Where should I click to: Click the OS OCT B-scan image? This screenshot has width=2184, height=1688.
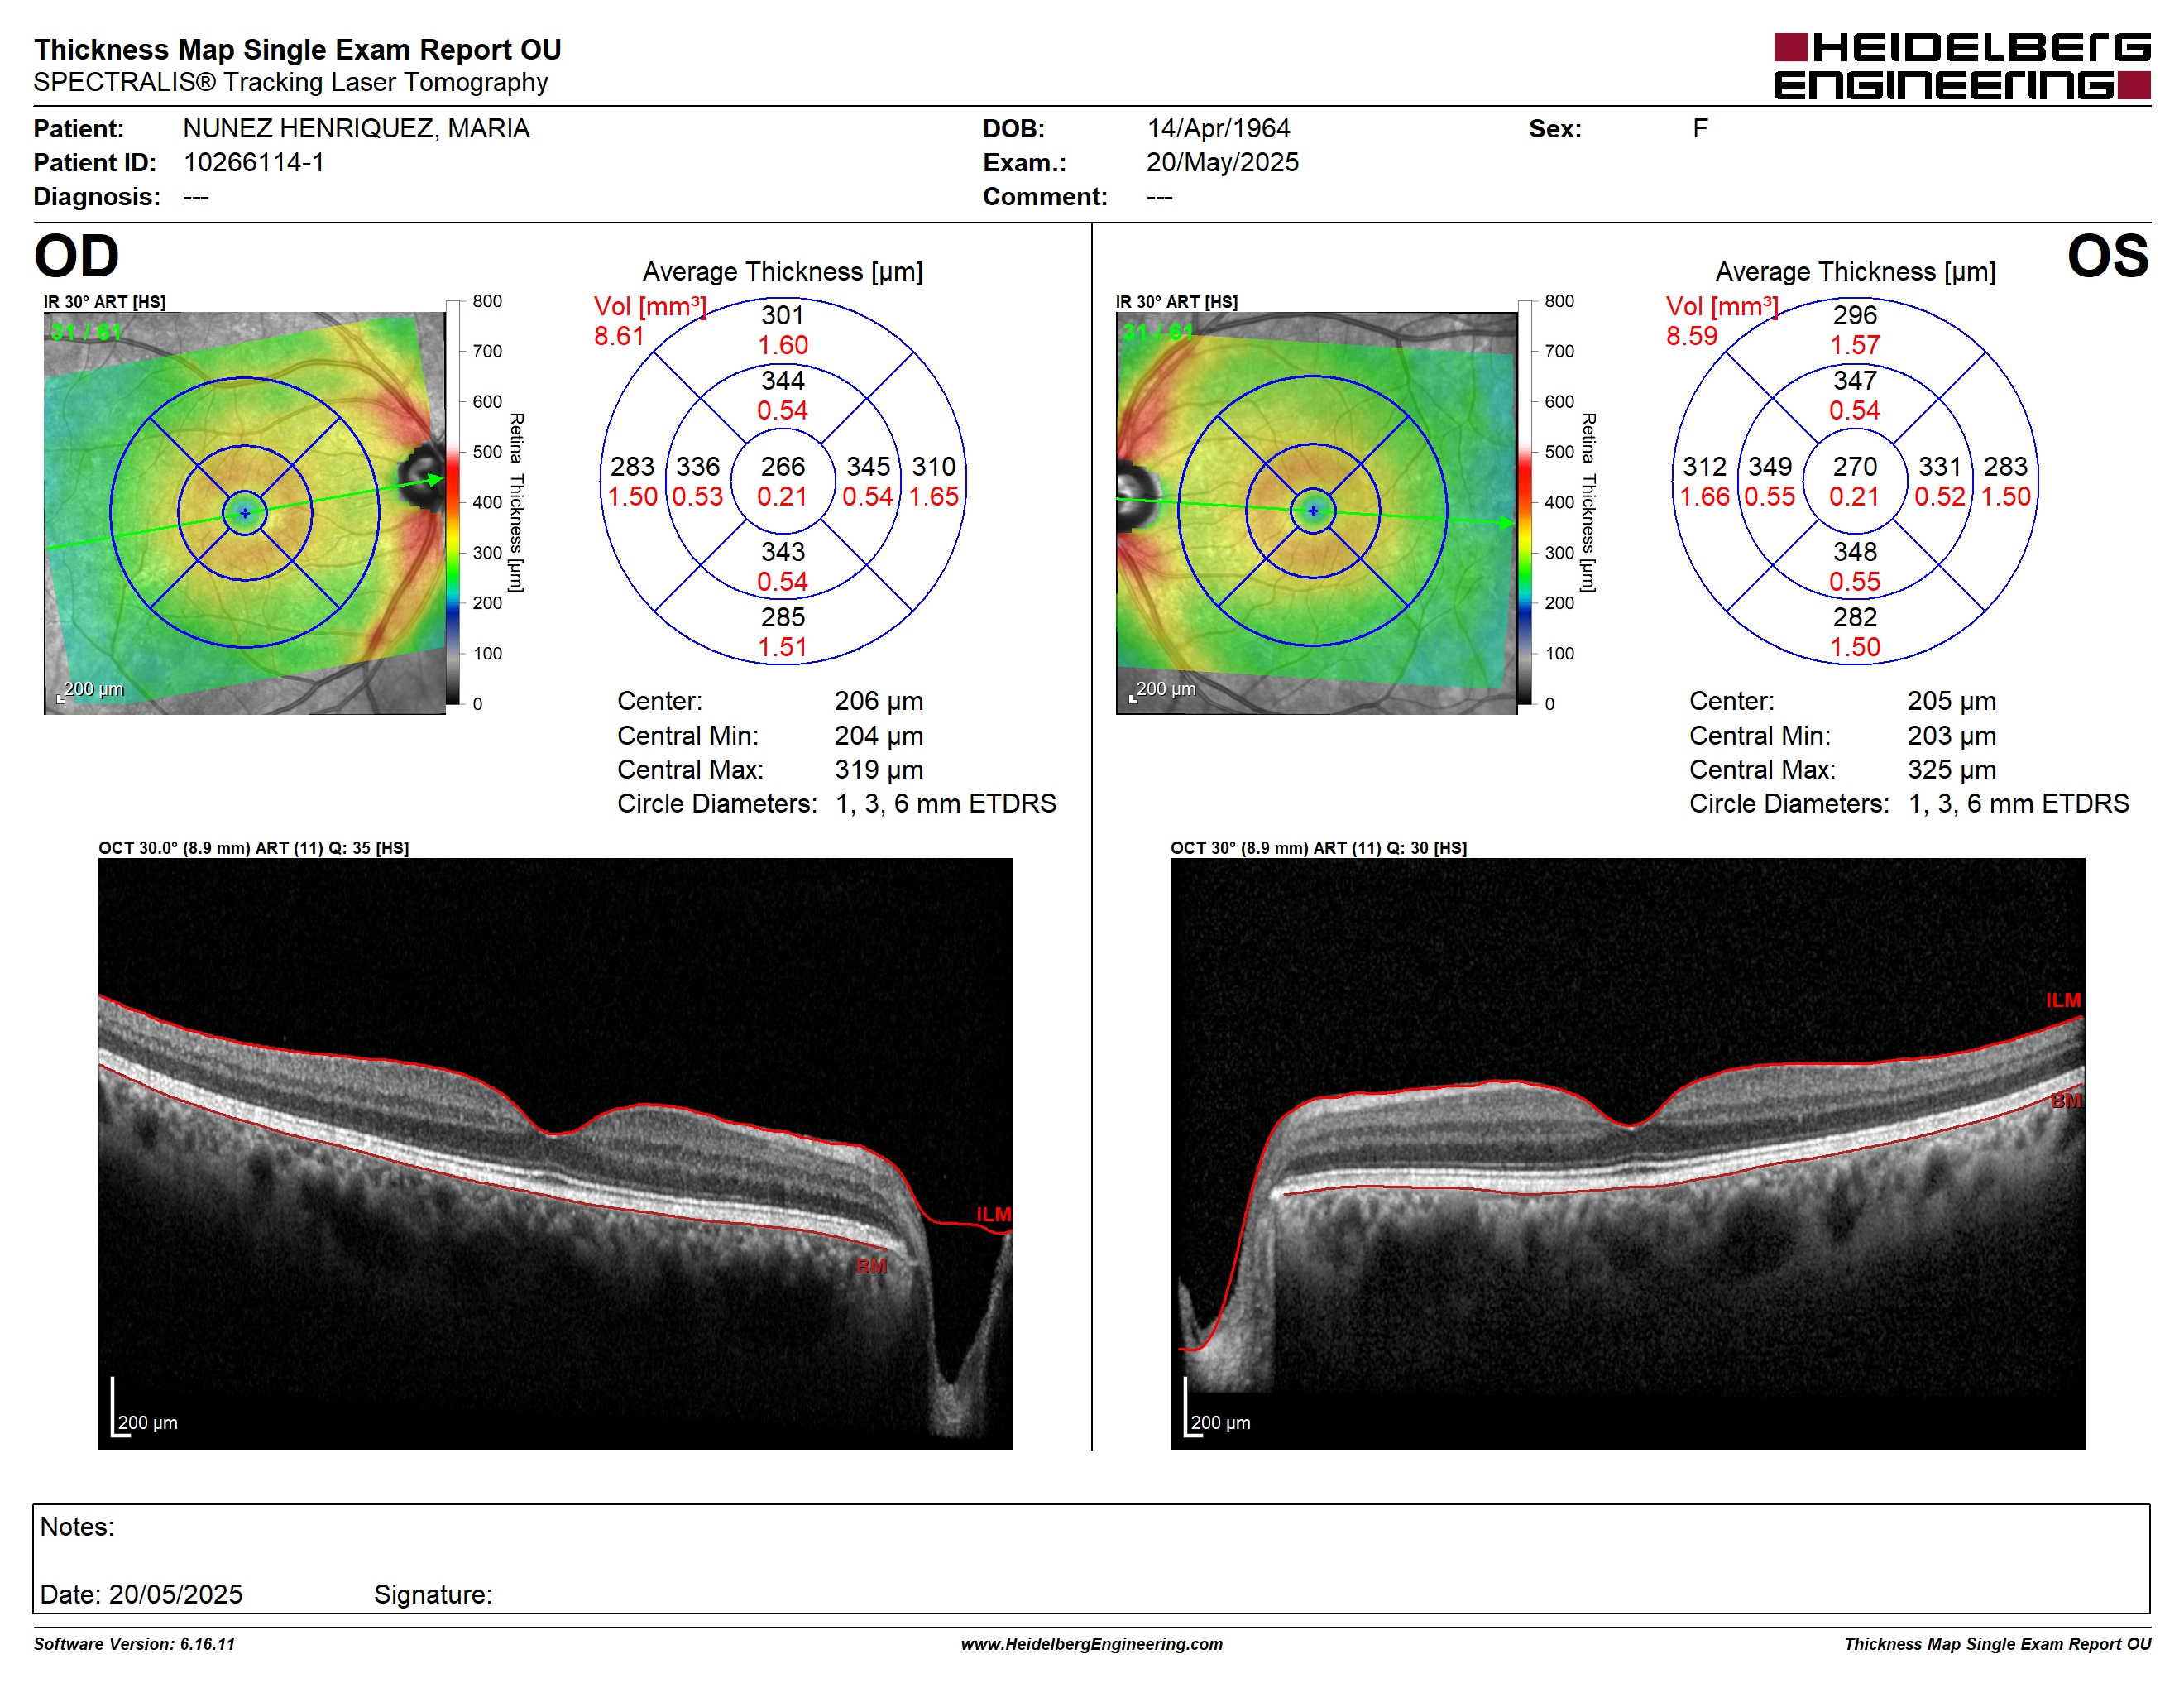[1627, 1153]
